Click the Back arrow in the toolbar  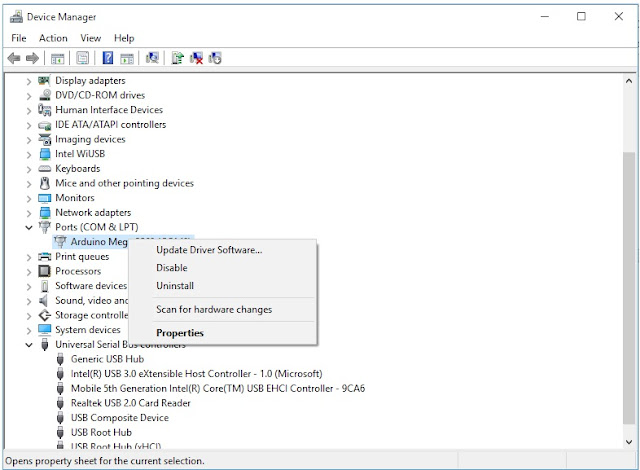pyautogui.click(x=14, y=58)
